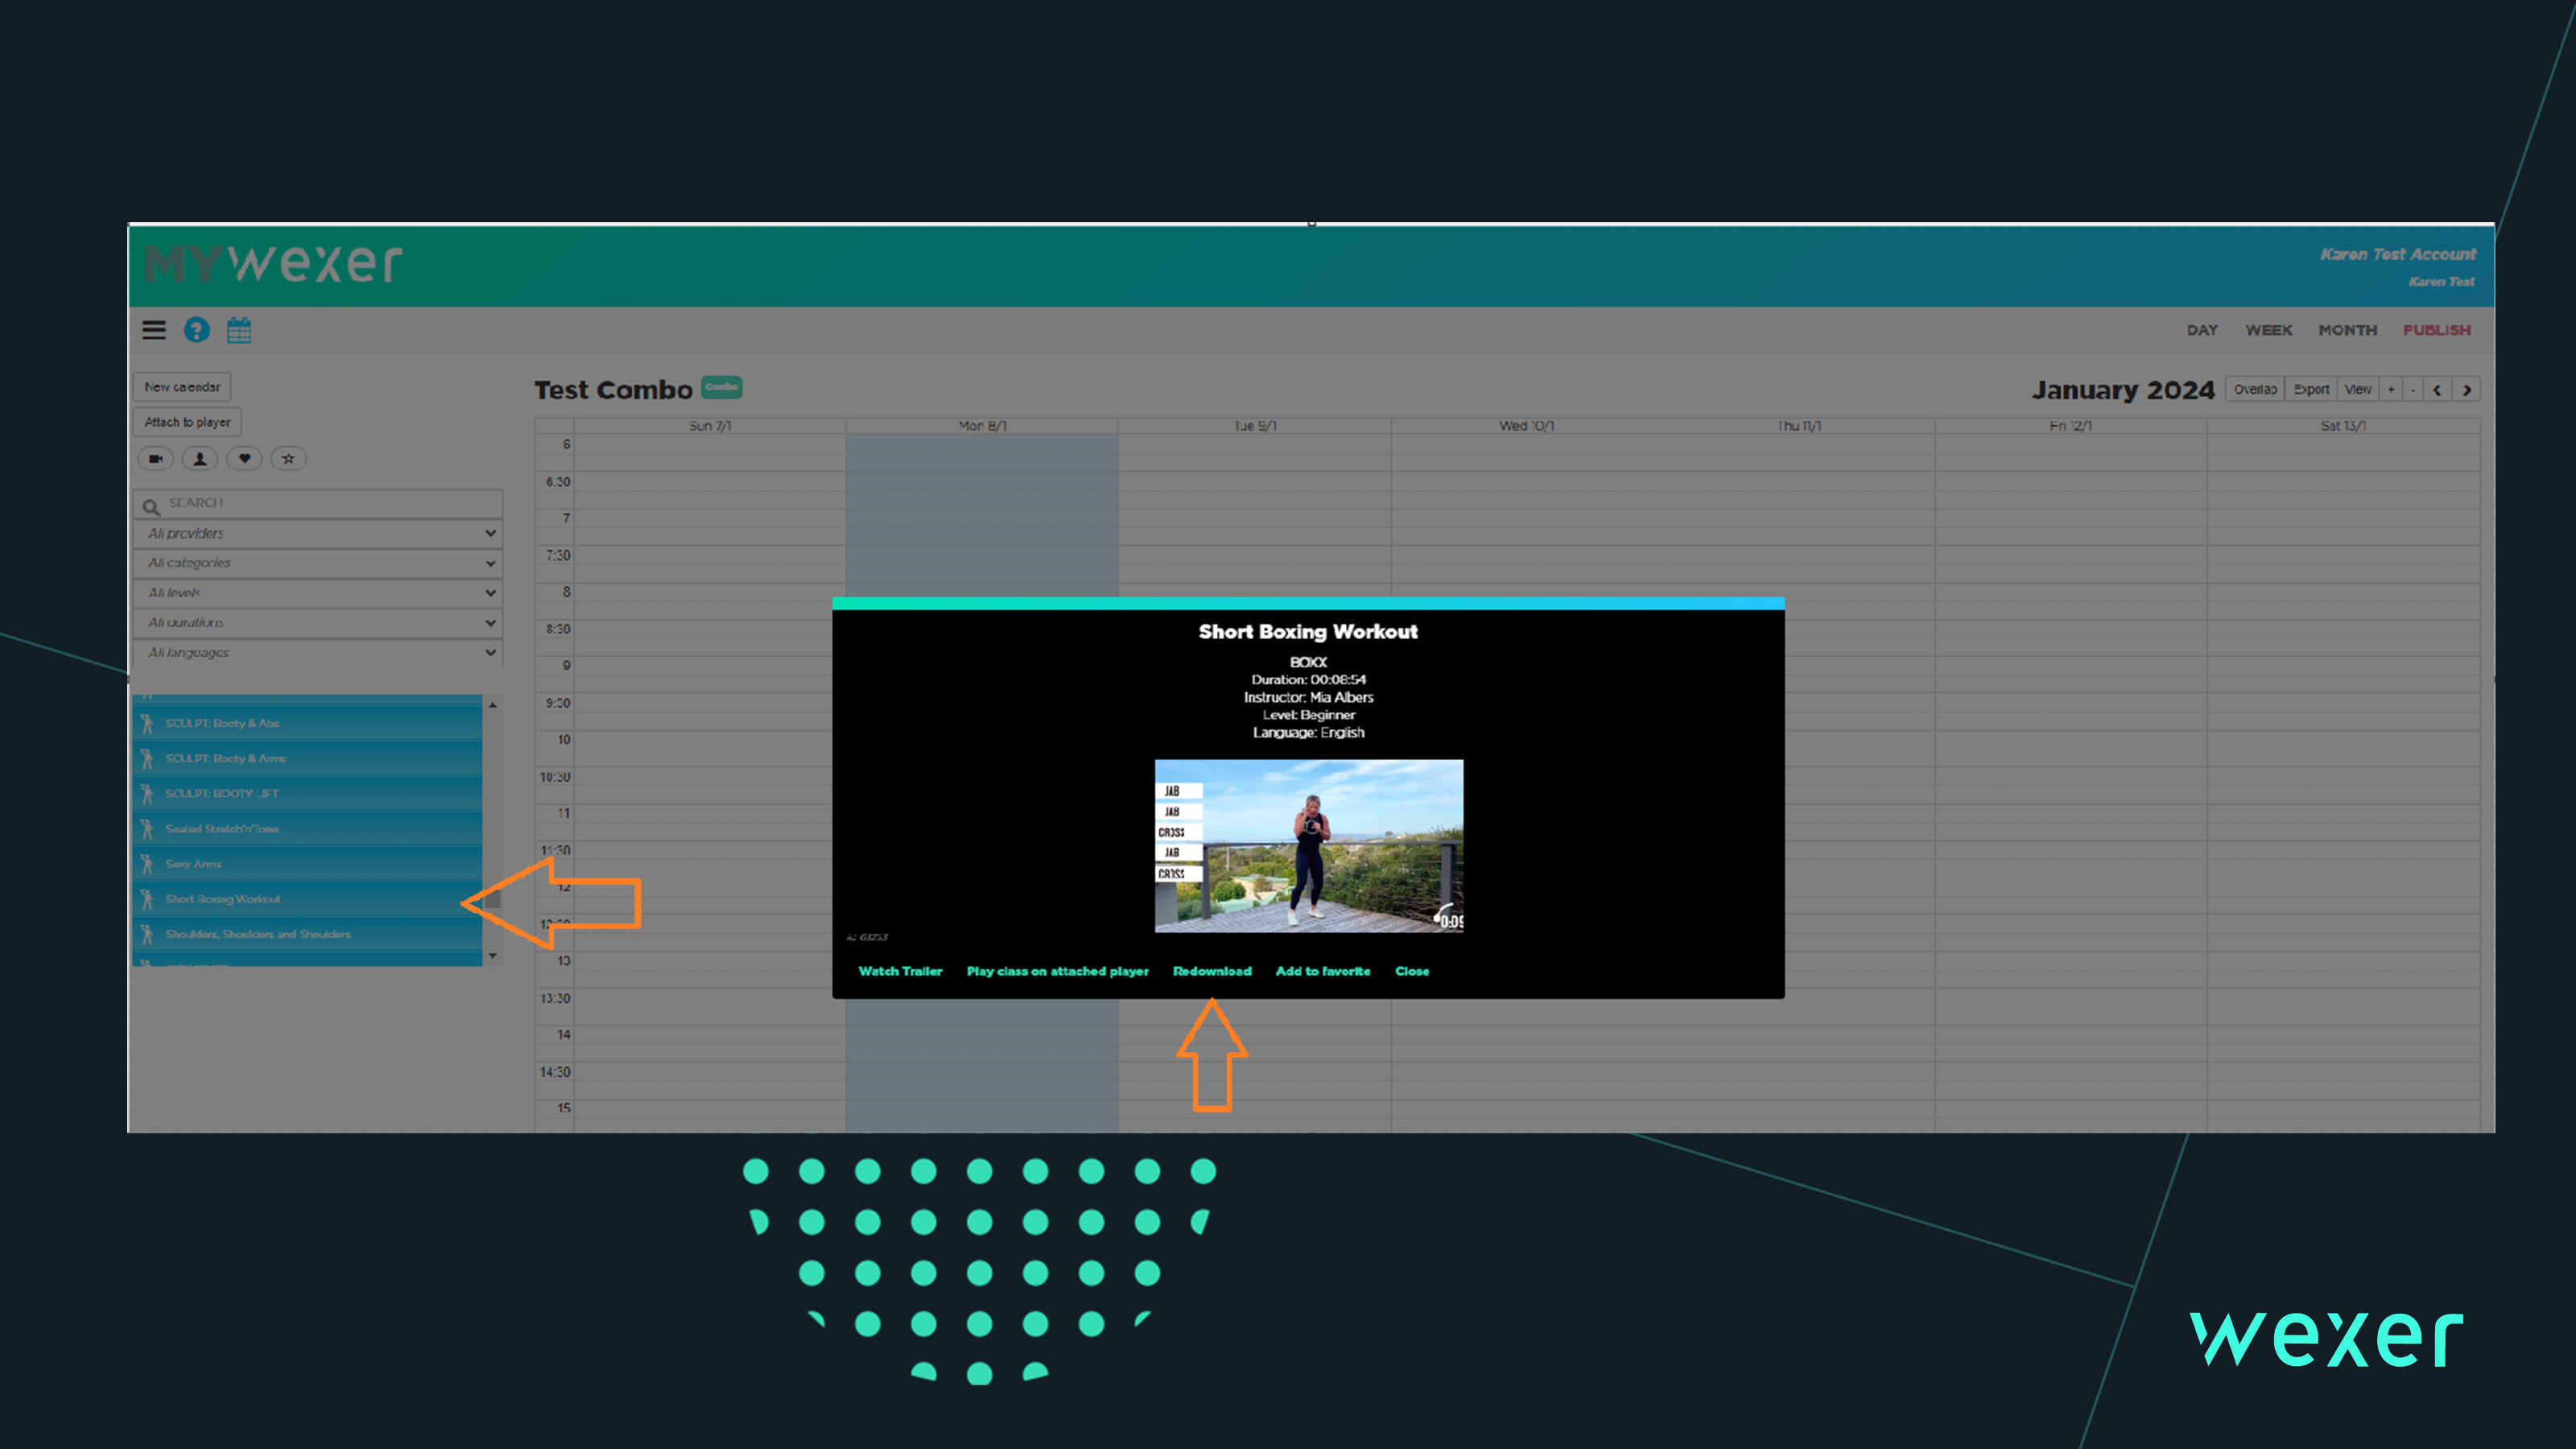The height and width of the screenshot is (1449, 2576).
Task: Toggle the person filter button
Action: (200, 459)
